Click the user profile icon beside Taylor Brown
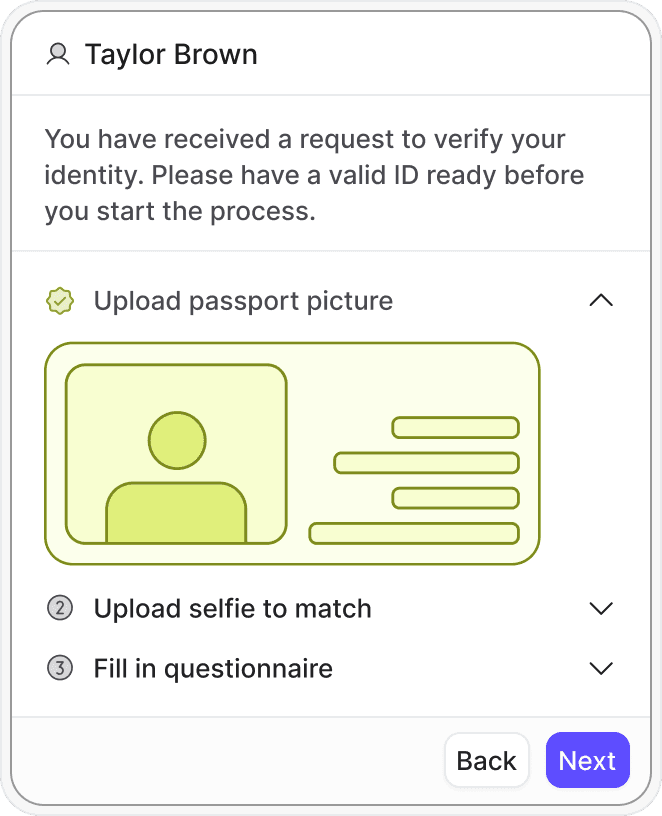The image size is (662, 816). coord(58,54)
